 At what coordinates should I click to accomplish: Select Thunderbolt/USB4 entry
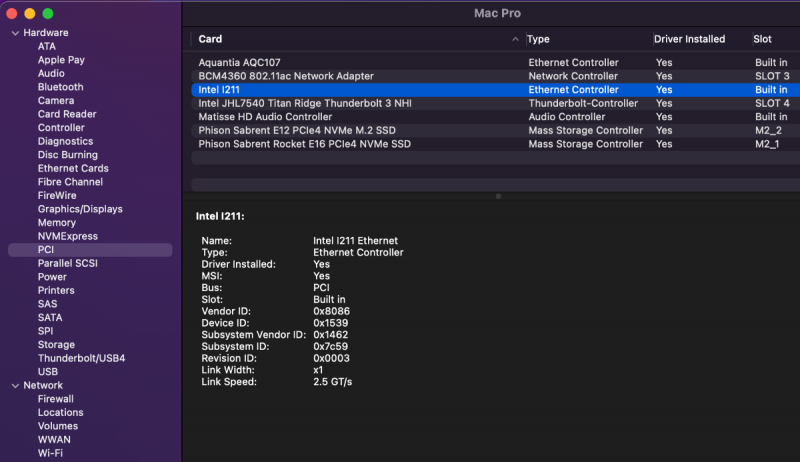pyautogui.click(x=81, y=358)
